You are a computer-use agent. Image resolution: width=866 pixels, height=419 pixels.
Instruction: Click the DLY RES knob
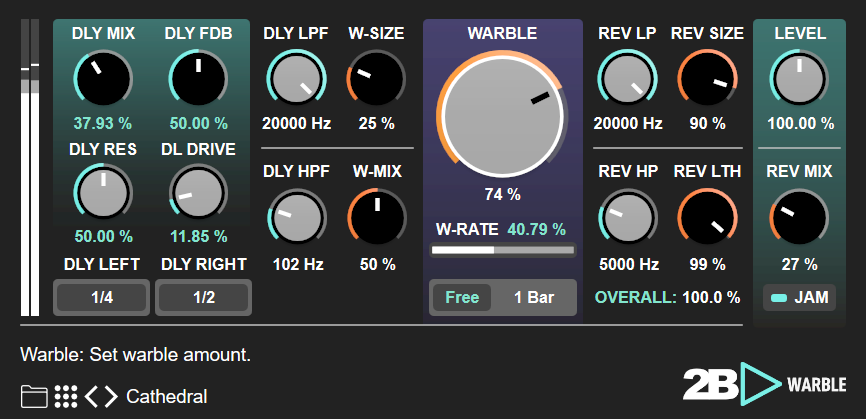(103, 193)
